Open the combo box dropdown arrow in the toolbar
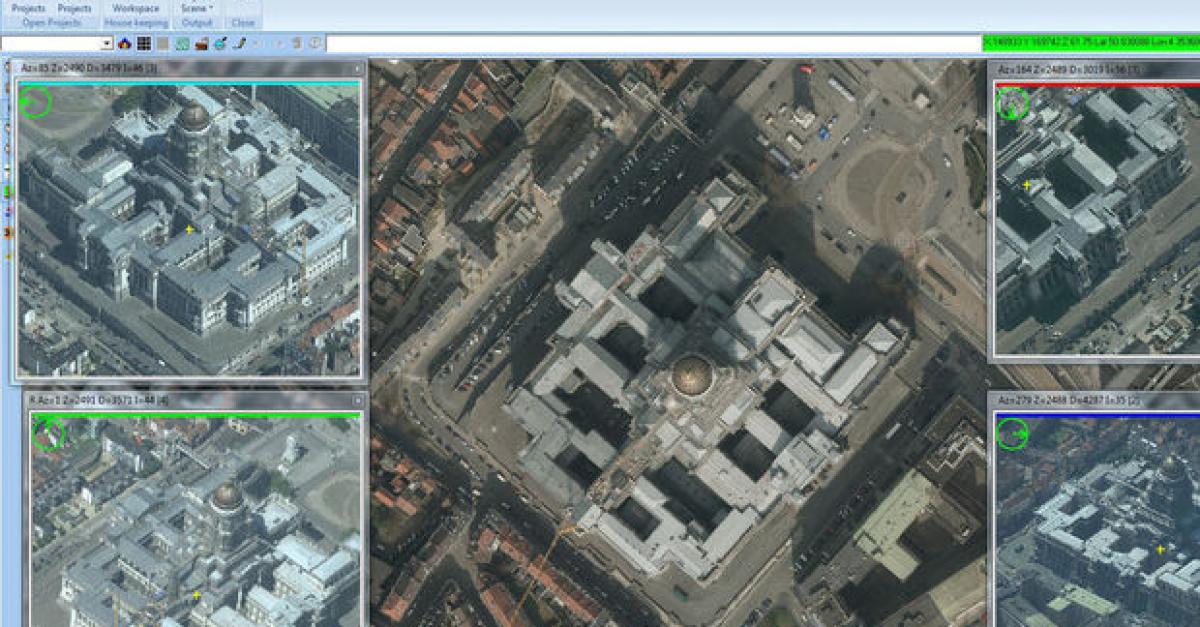 pos(107,44)
